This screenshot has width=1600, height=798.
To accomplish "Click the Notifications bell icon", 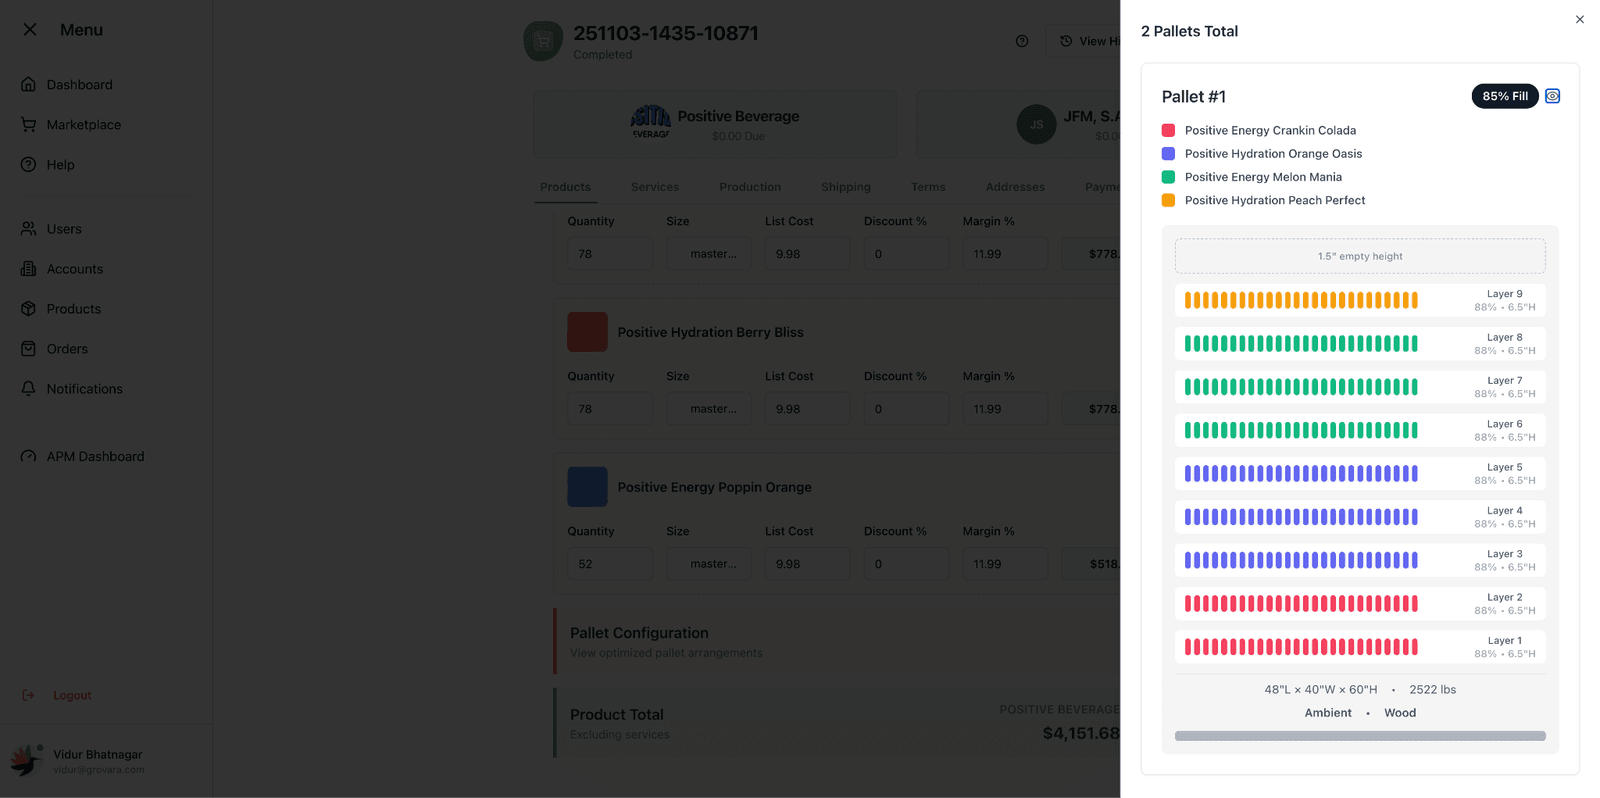I will (x=28, y=388).
